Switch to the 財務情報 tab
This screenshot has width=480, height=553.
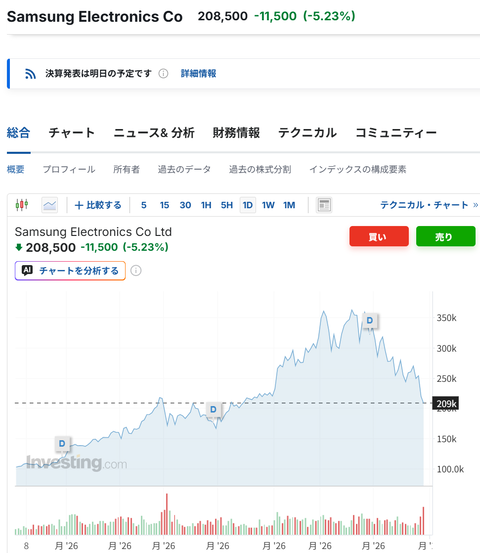tap(236, 133)
